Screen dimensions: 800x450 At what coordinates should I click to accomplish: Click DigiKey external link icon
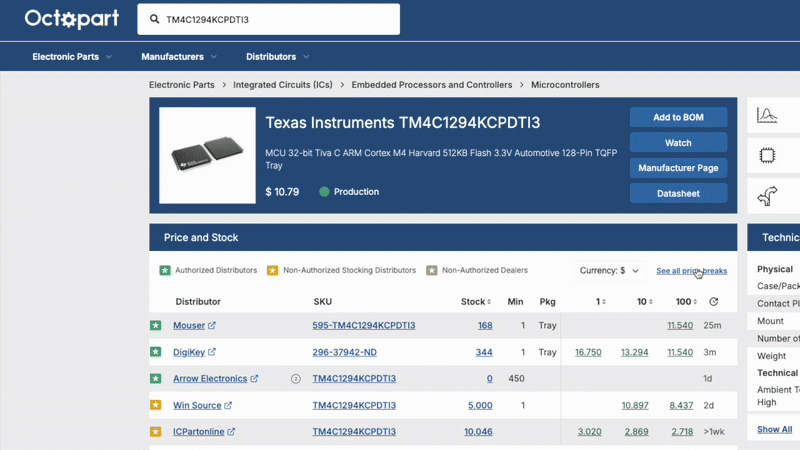coord(212,352)
